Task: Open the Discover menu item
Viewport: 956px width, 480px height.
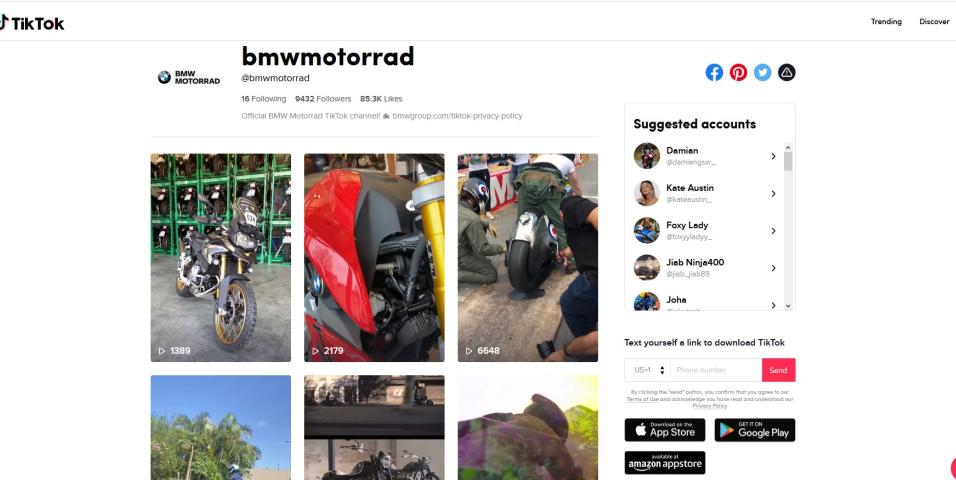Action: coord(934,21)
